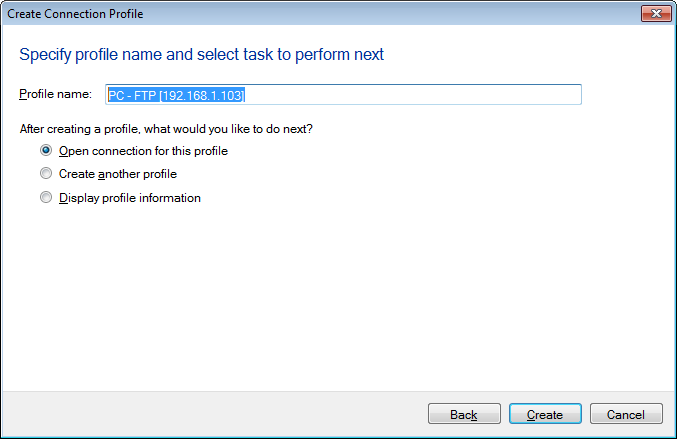Choose the 'Create another profile' radio option
The width and height of the screenshot is (677, 439).
46,174
